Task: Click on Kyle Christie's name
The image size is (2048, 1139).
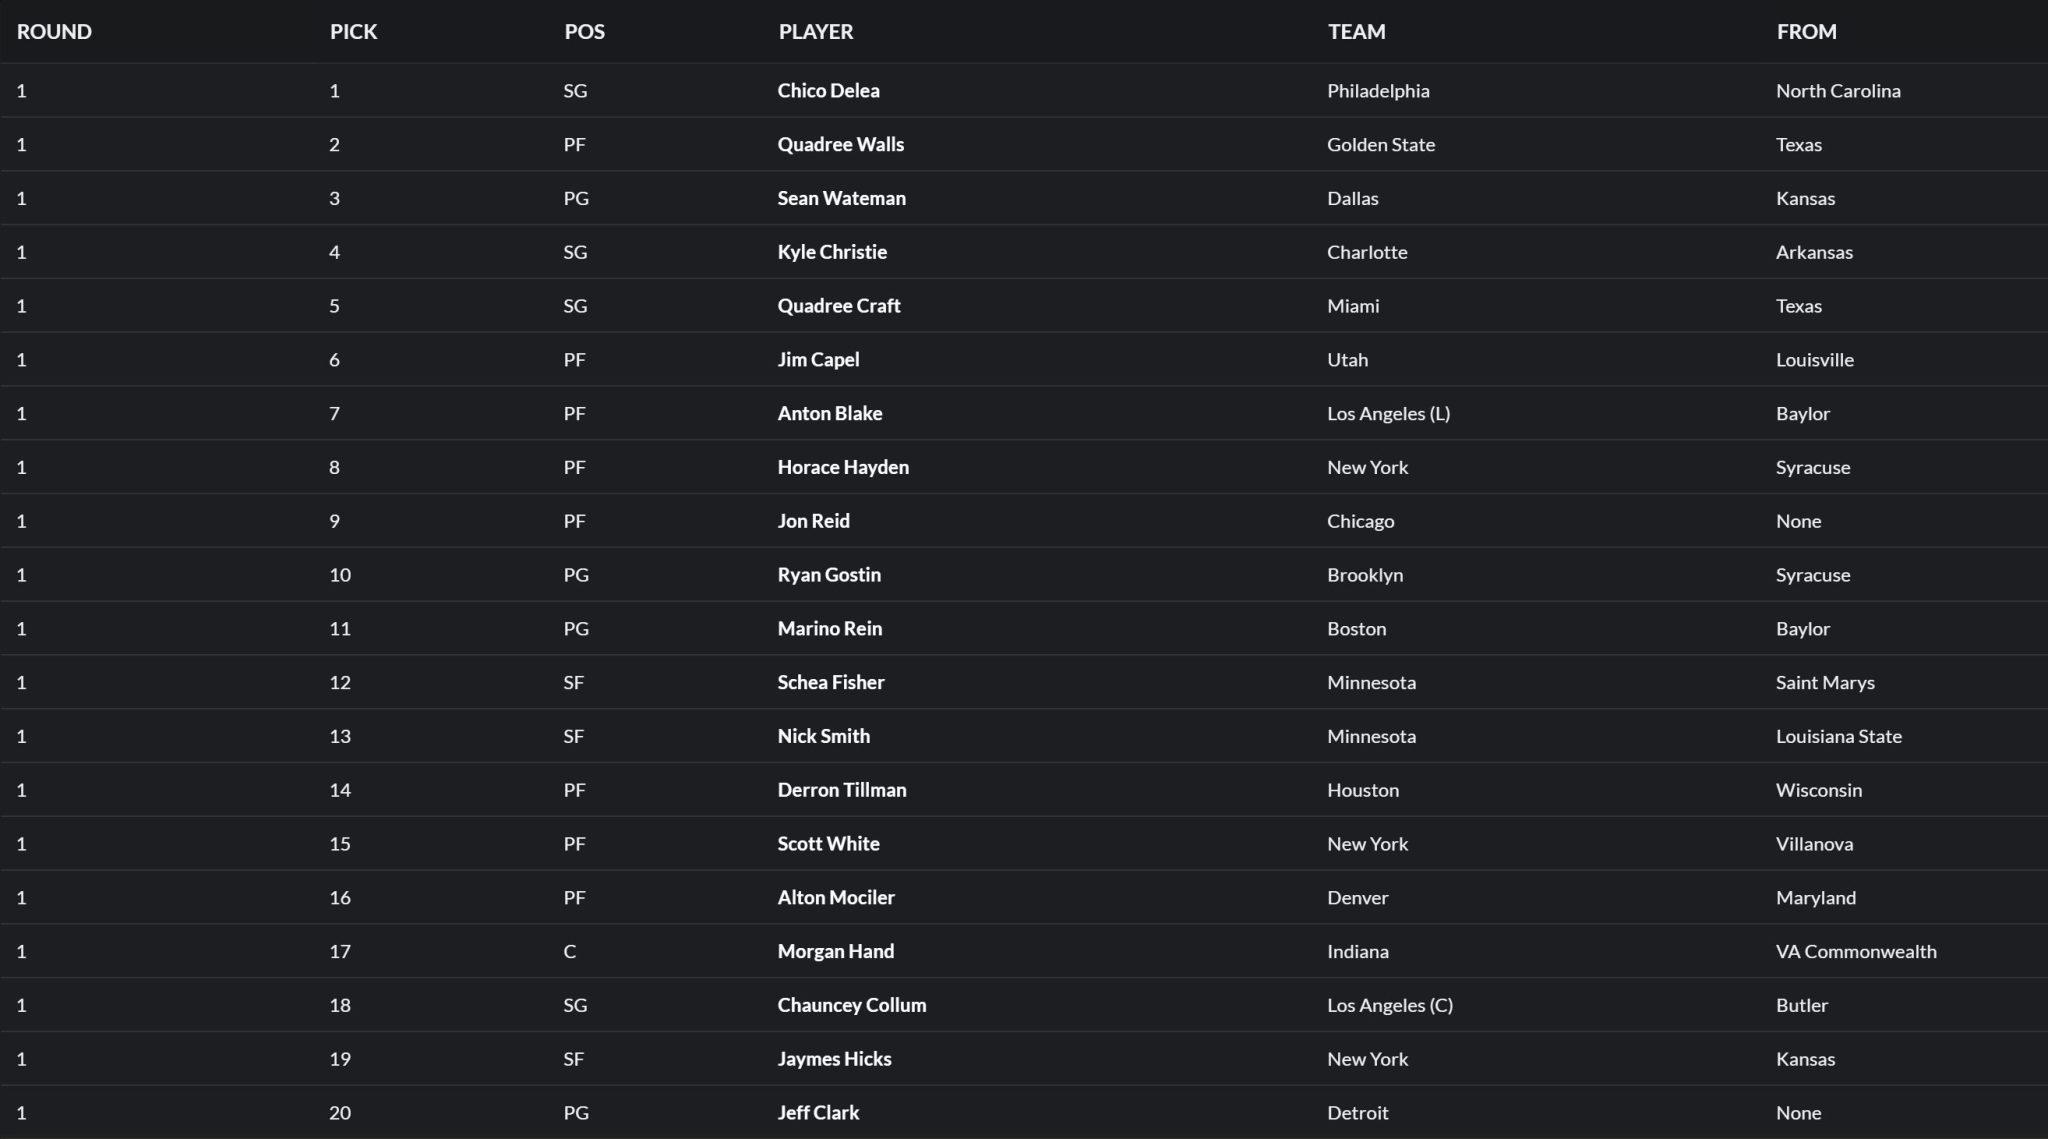Action: coord(832,252)
